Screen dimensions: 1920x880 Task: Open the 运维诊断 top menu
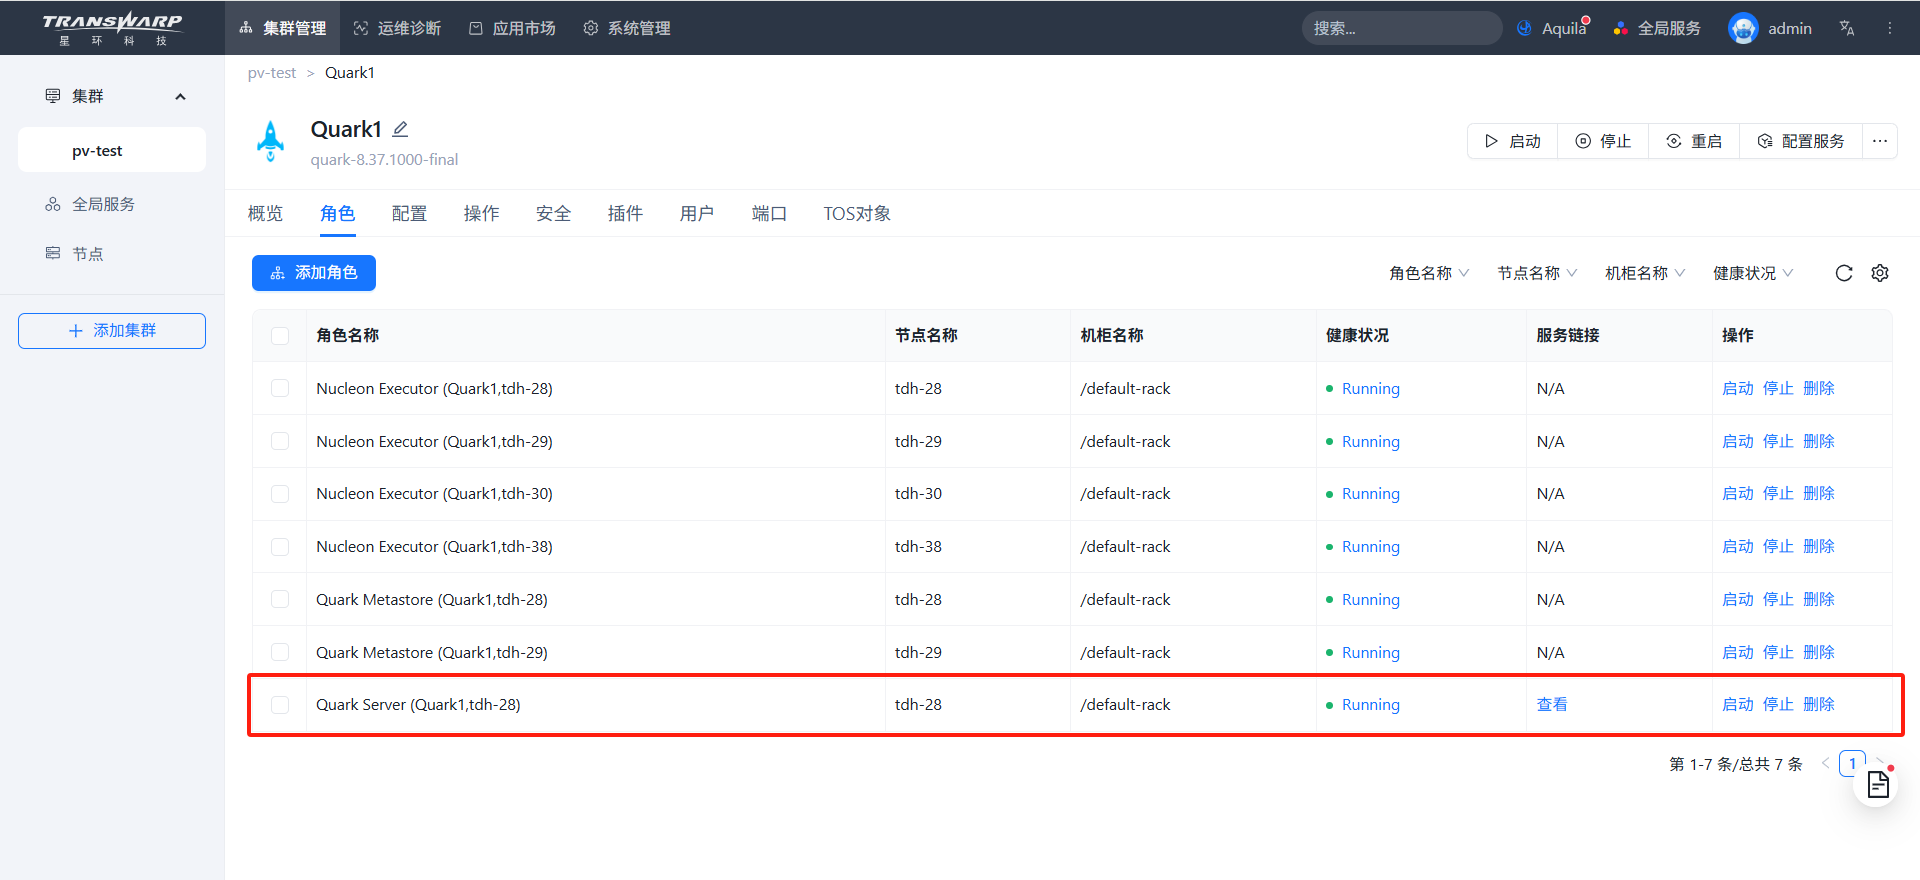397,28
